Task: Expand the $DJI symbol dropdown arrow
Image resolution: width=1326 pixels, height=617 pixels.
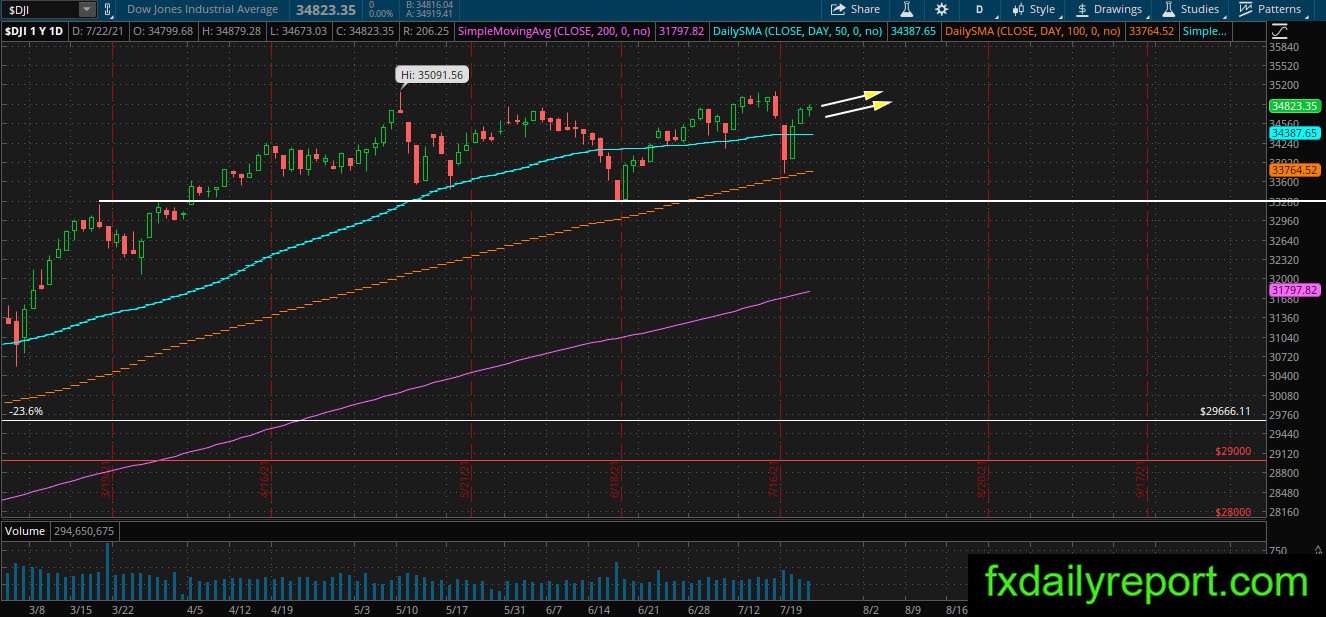Action: [87, 9]
